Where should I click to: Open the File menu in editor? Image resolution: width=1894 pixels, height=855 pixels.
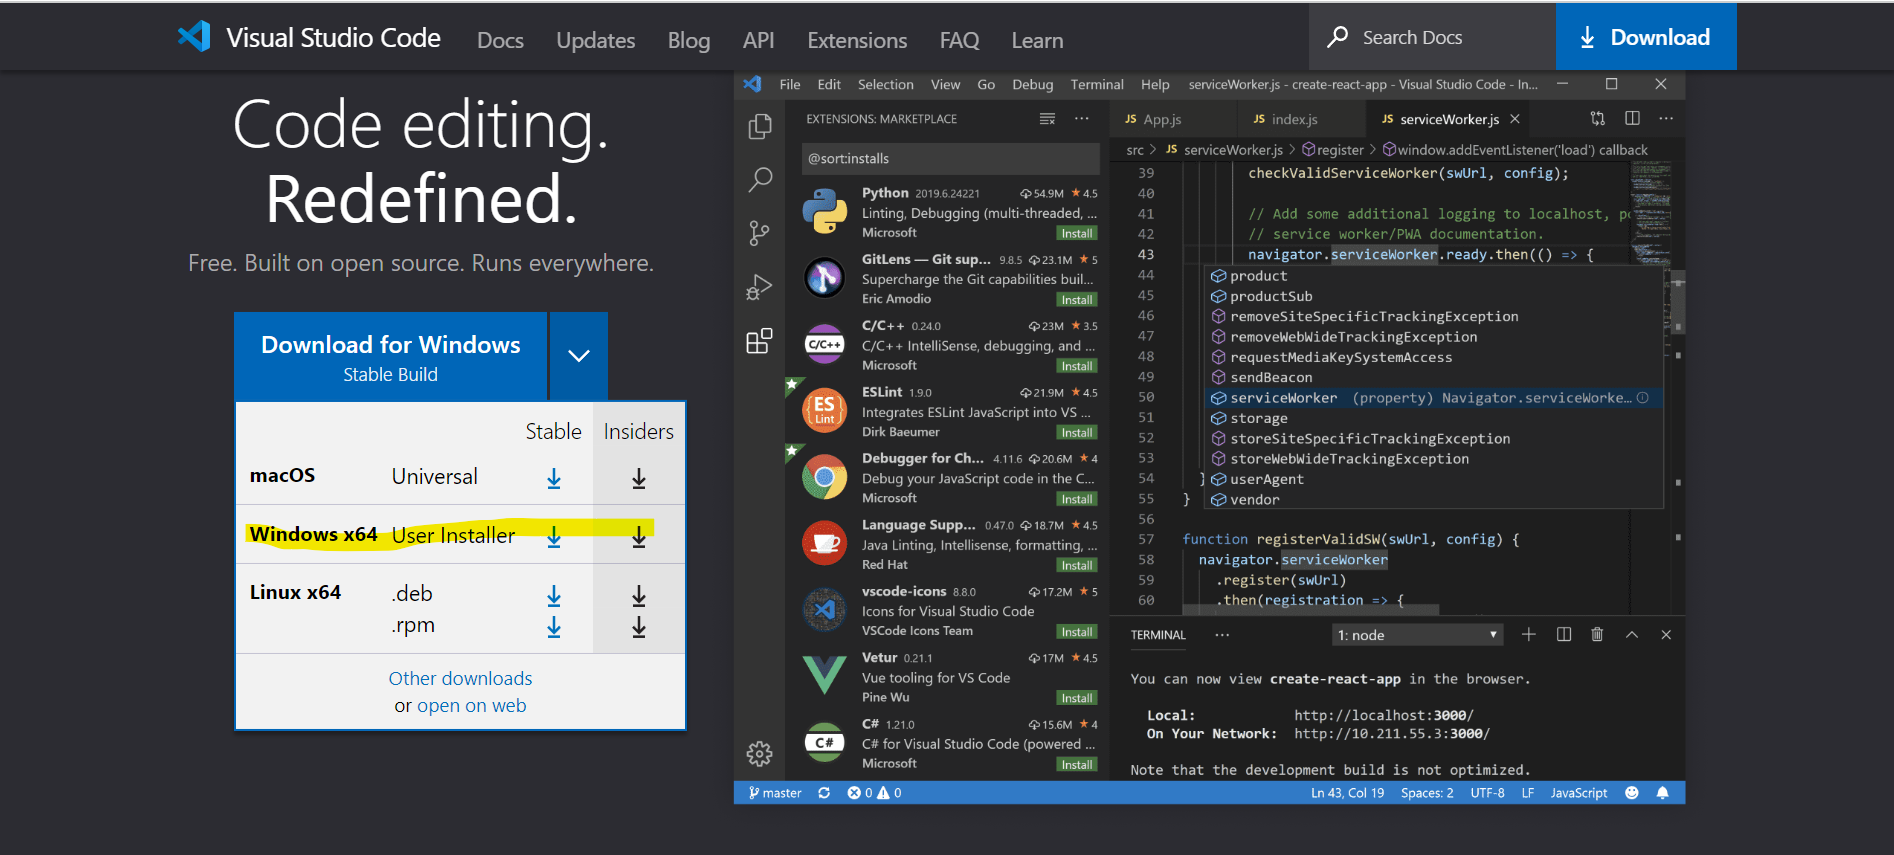pyautogui.click(x=790, y=84)
